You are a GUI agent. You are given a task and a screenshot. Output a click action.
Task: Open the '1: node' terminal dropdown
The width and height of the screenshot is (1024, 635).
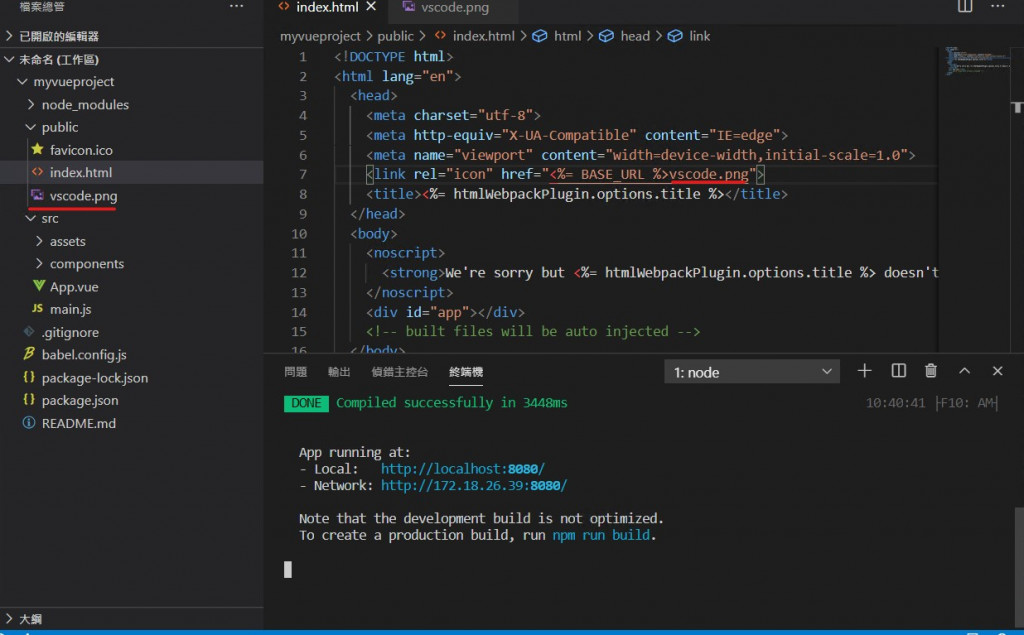point(752,372)
